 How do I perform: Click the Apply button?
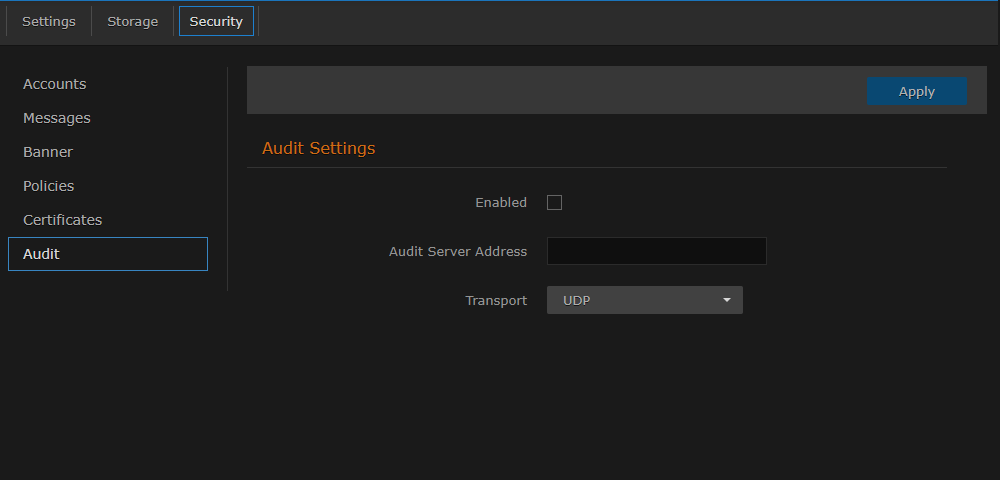tap(916, 91)
